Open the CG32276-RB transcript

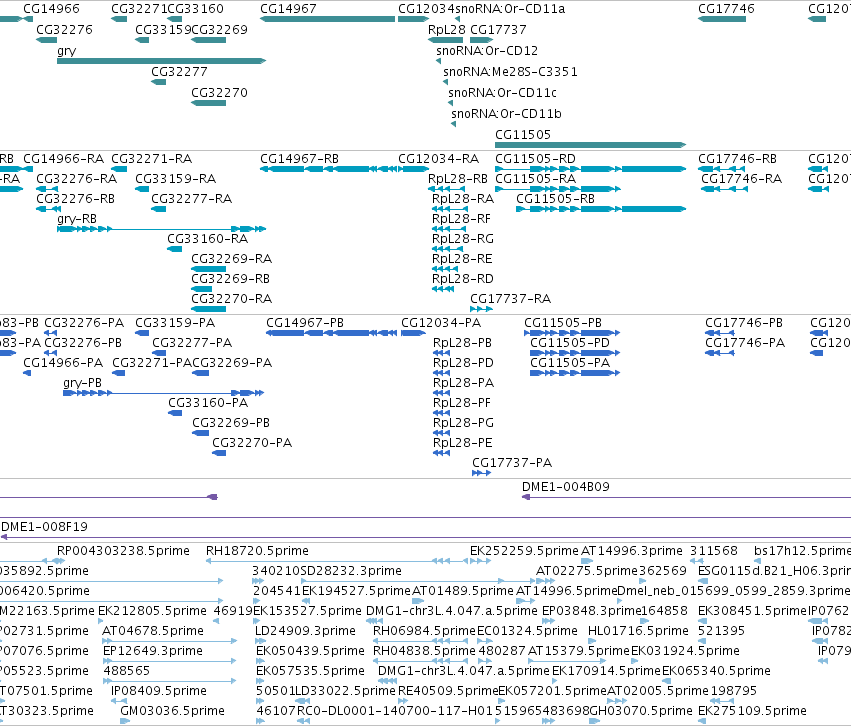48,209
